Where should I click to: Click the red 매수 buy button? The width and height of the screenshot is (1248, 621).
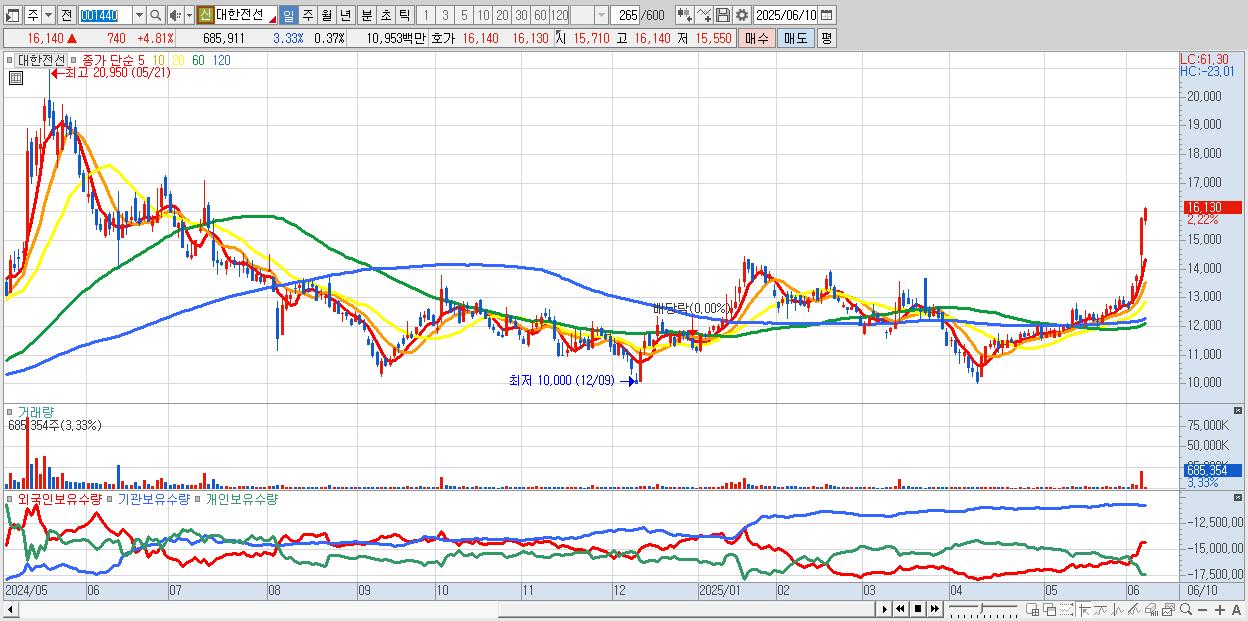coord(757,38)
